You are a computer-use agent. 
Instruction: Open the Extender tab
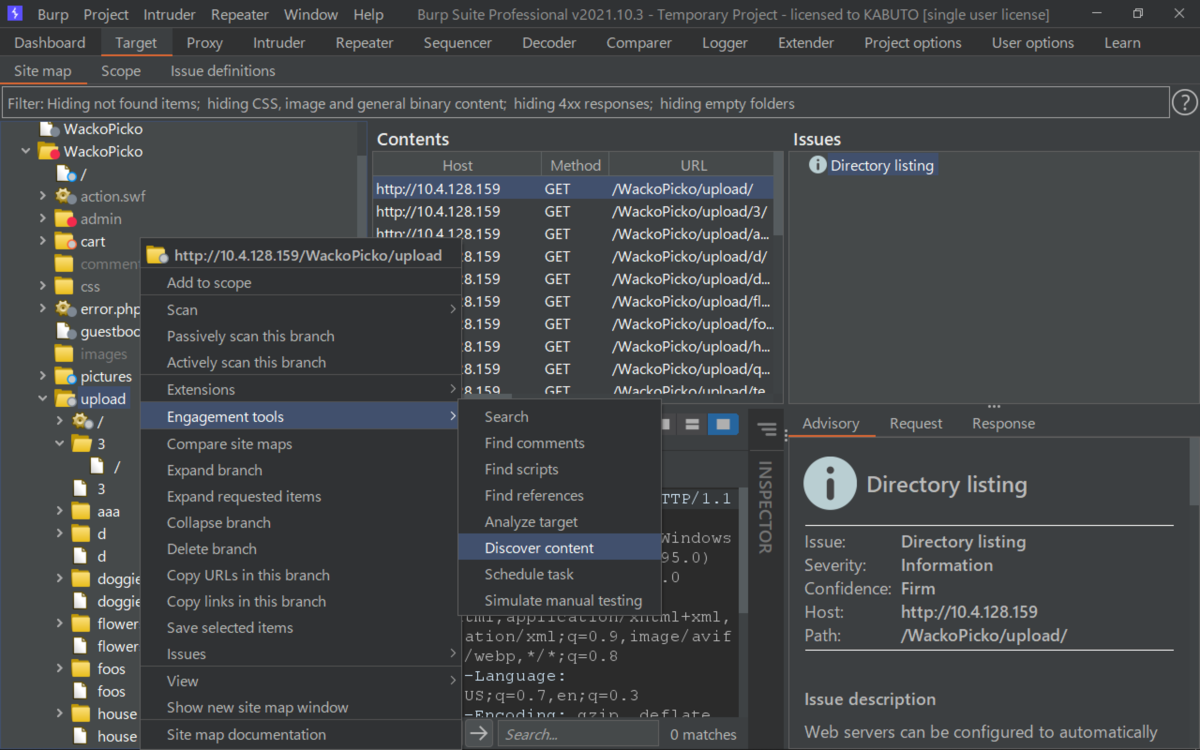[x=806, y=43]
